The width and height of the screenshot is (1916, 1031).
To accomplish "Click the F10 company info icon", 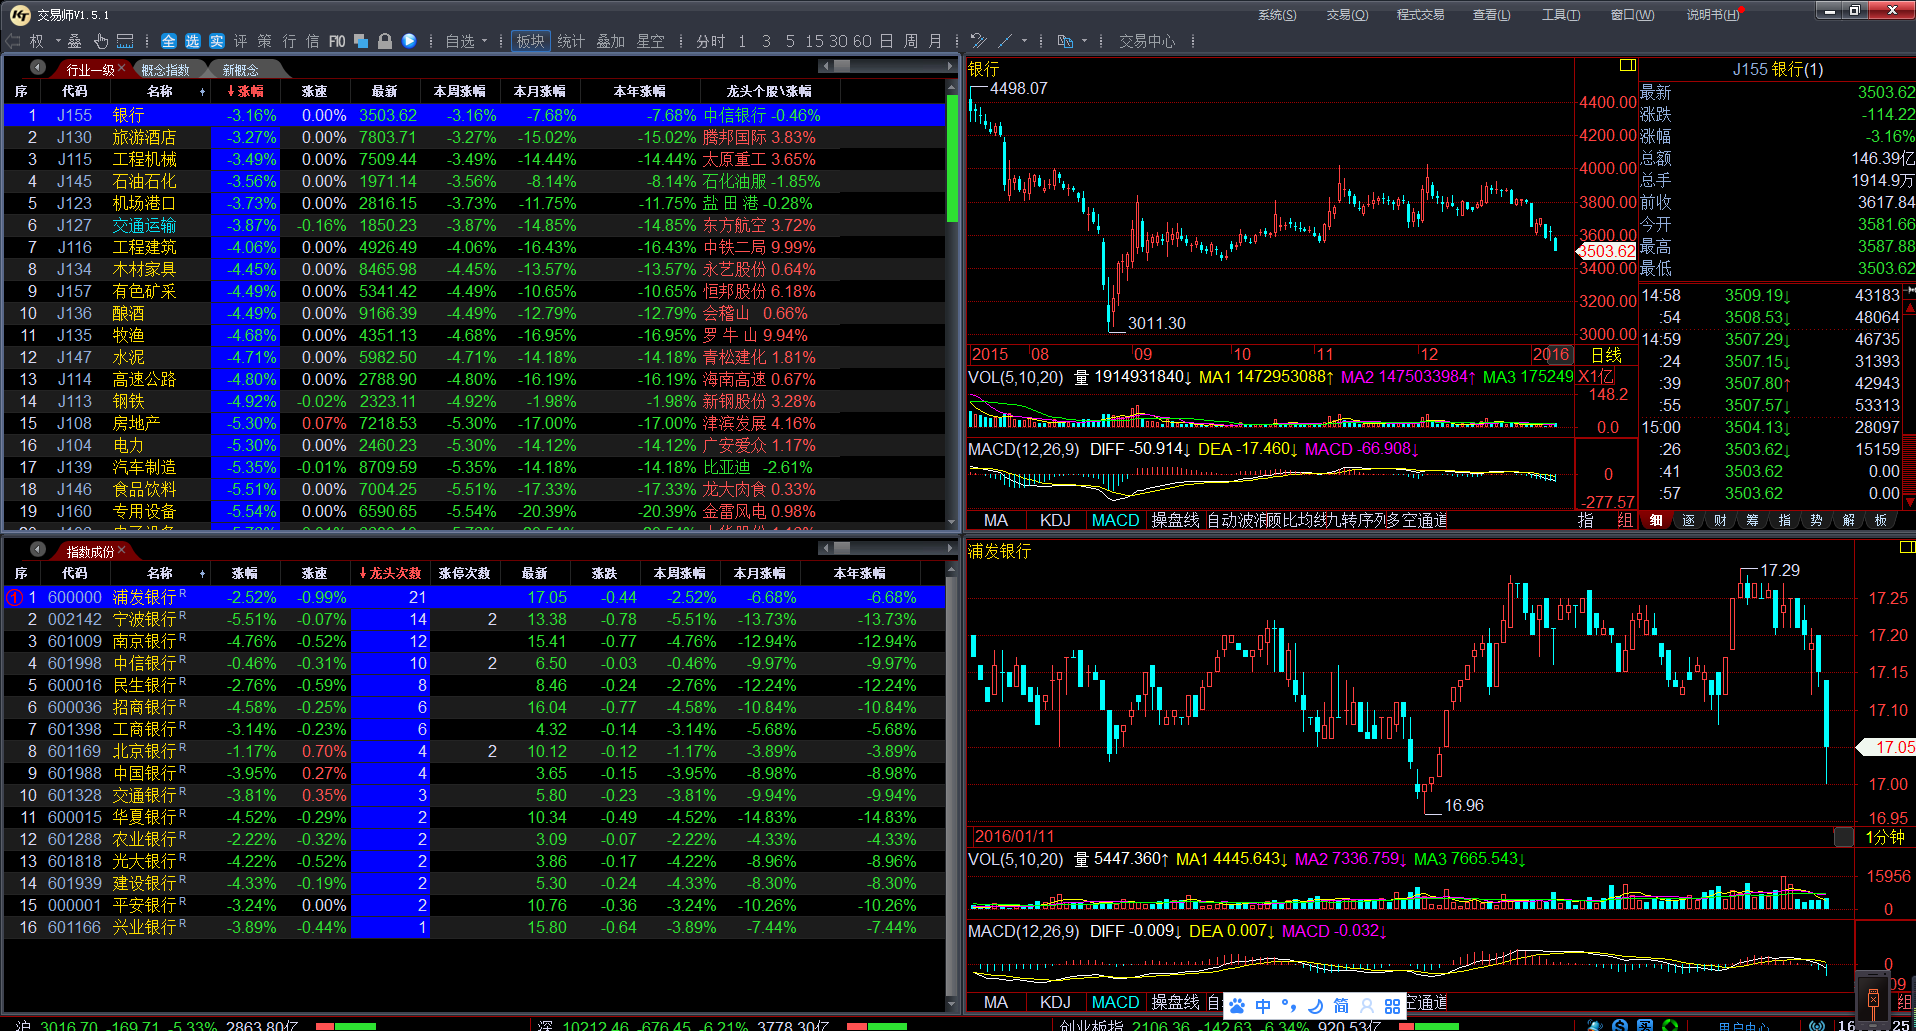I will (x=337, y=41).
